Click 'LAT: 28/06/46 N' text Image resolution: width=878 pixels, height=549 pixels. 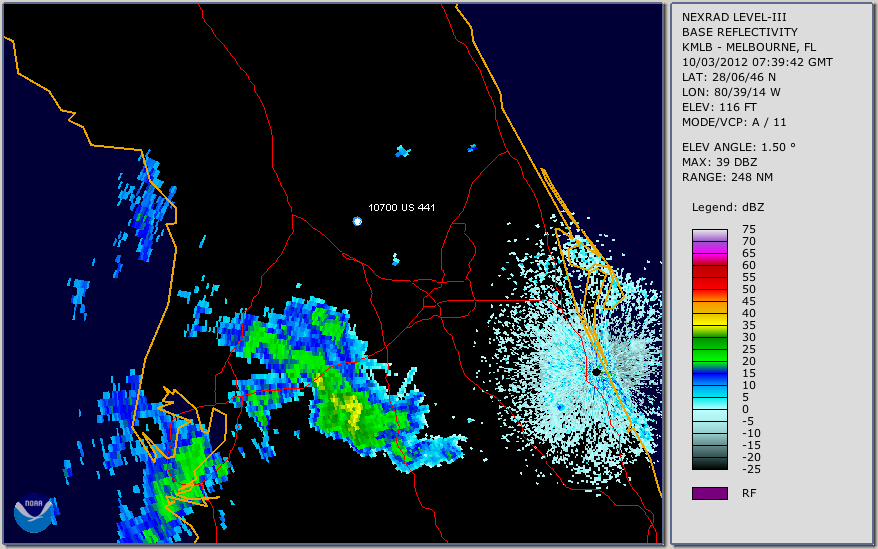tap(728, 77)
